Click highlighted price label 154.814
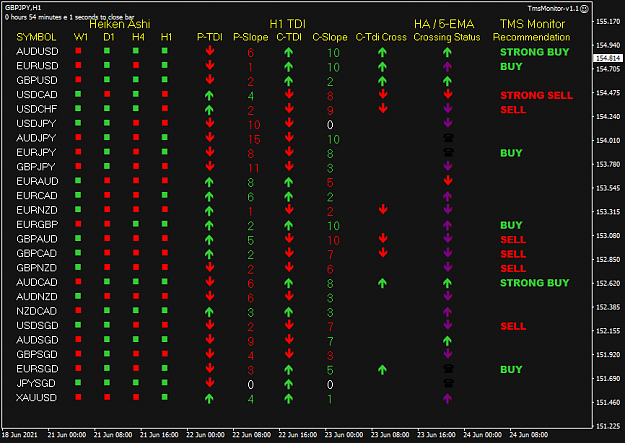This screenshot has height=443, width=625. [x=608, y=58]
